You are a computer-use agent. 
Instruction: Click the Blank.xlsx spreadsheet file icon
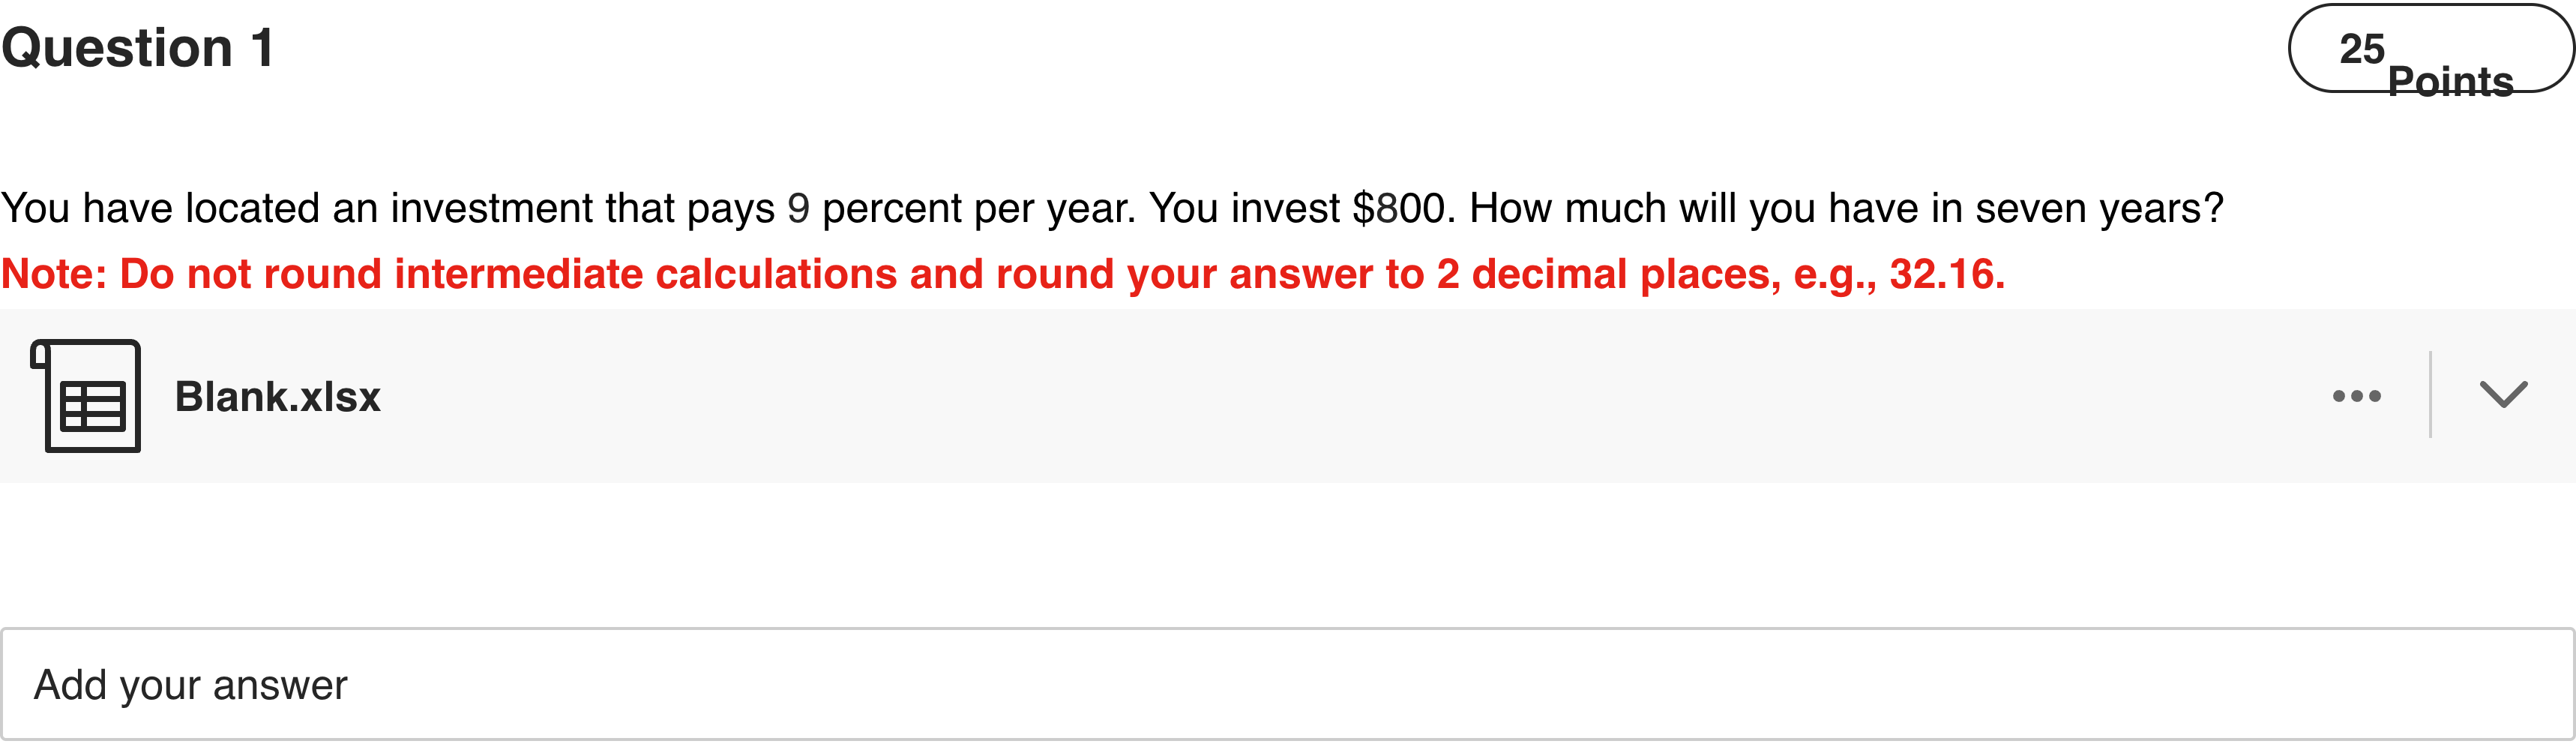coord(87,396)
